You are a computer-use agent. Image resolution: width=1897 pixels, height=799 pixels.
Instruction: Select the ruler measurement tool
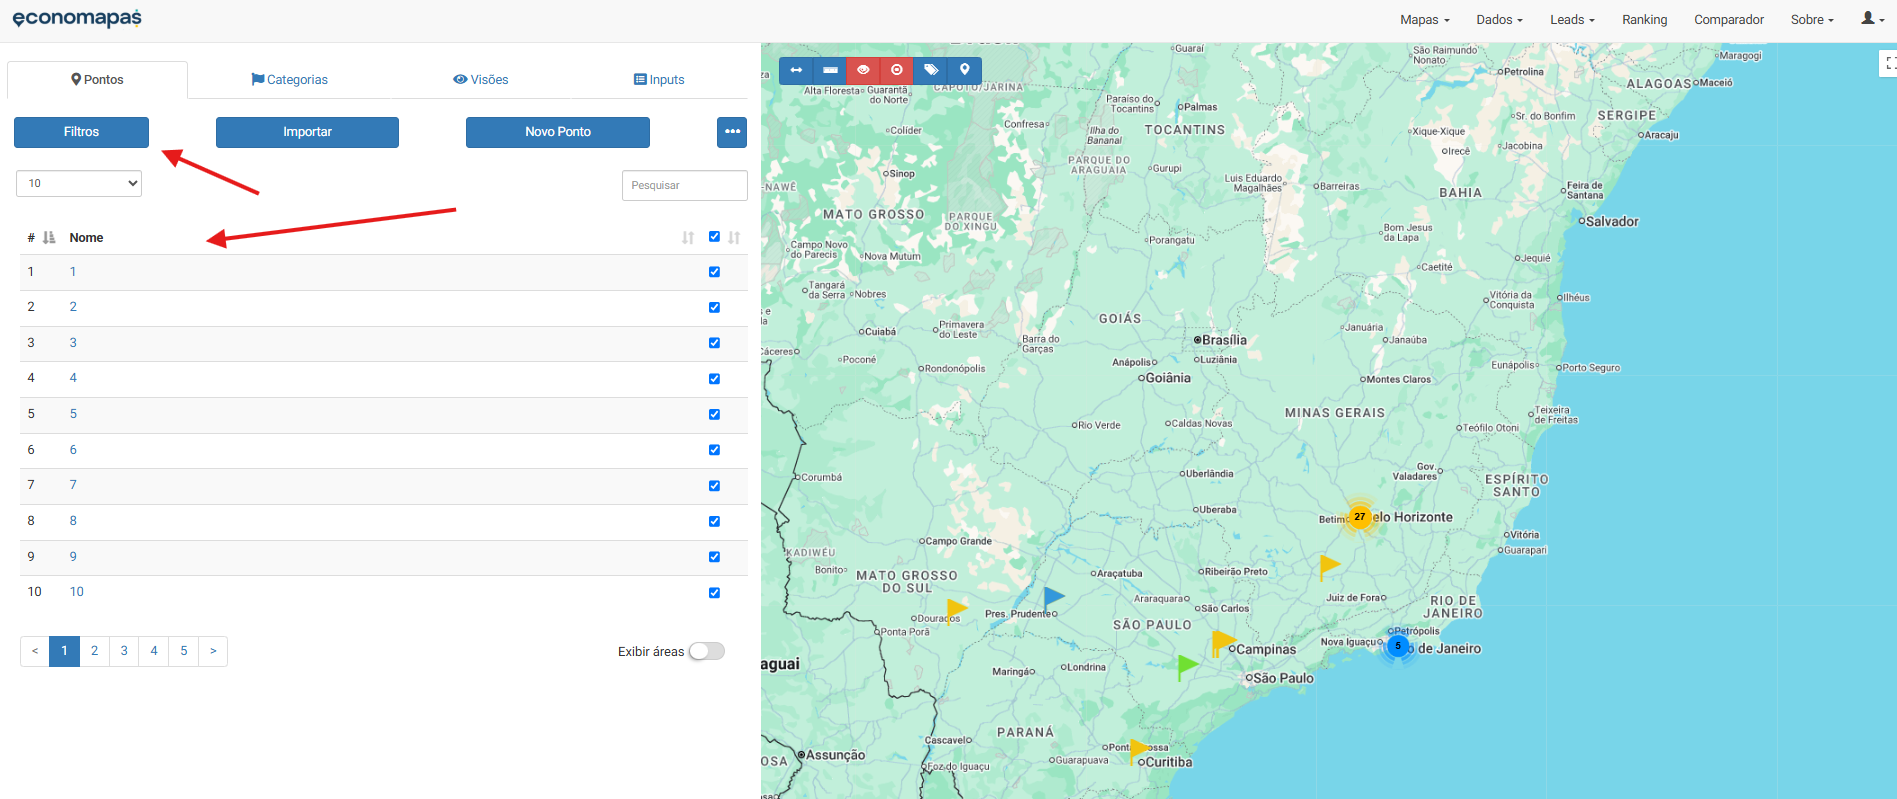click(830, 70)
